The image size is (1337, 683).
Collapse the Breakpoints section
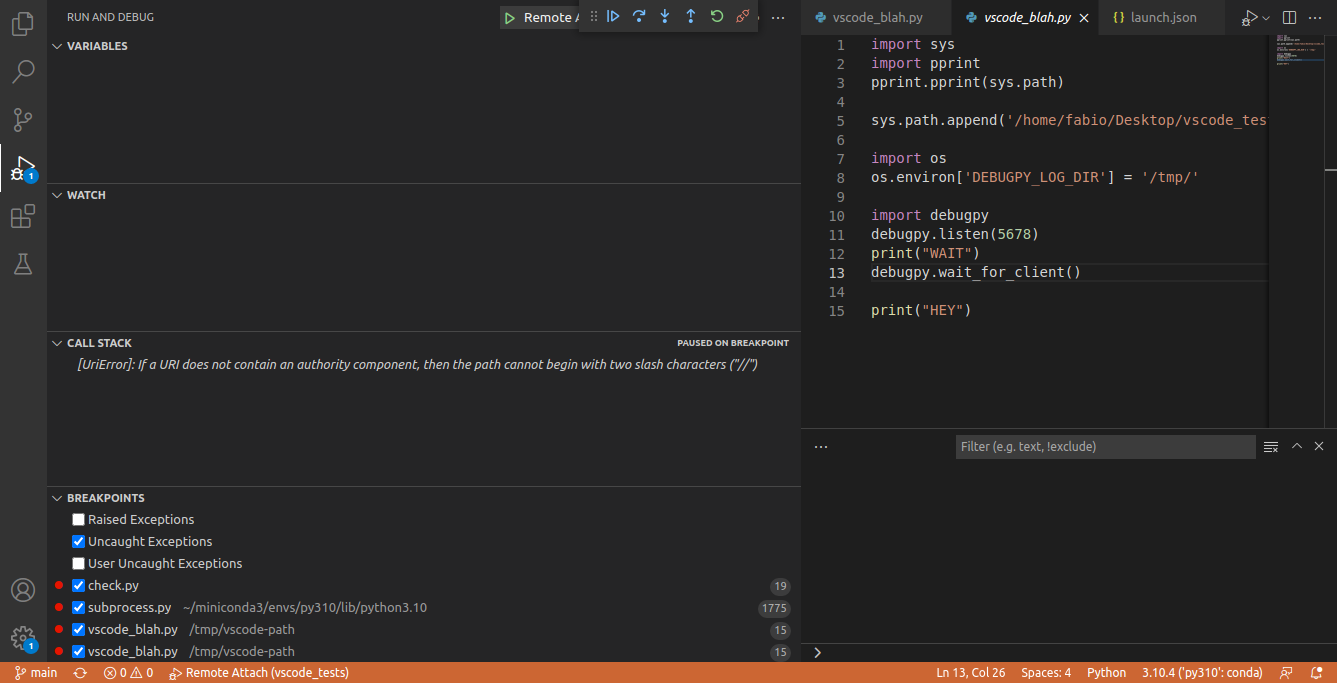57,498
